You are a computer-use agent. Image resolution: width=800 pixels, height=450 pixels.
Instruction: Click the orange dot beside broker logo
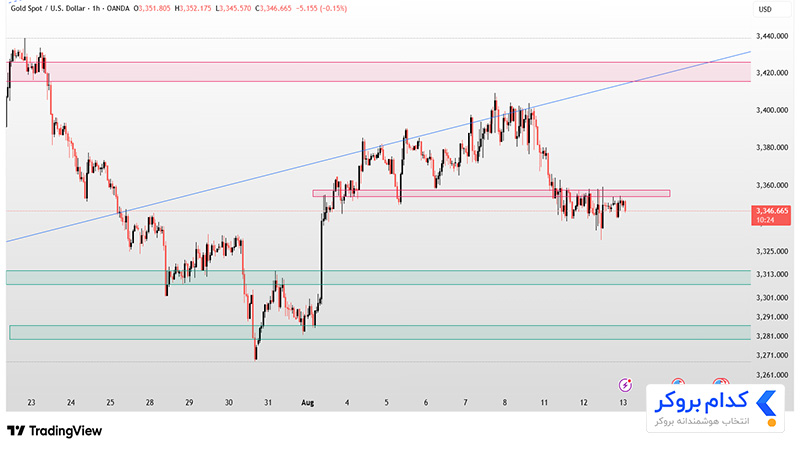click(x=771, y=422)
